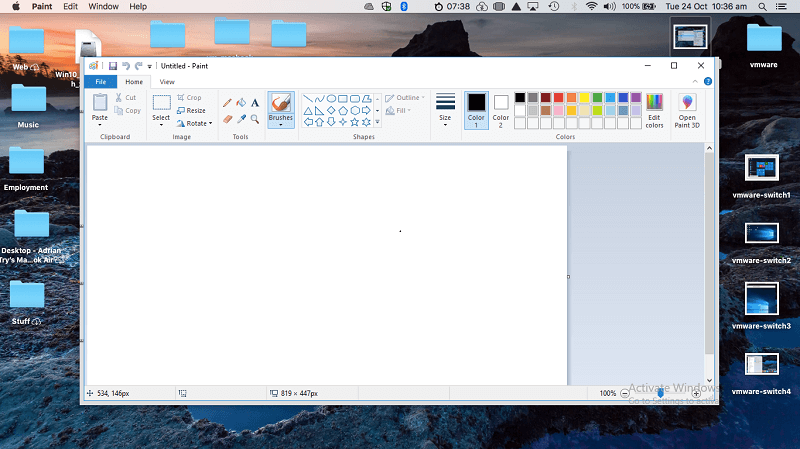Click the Crop button
The width and height of the screenshot is (800, 449).
click(189, 97)
